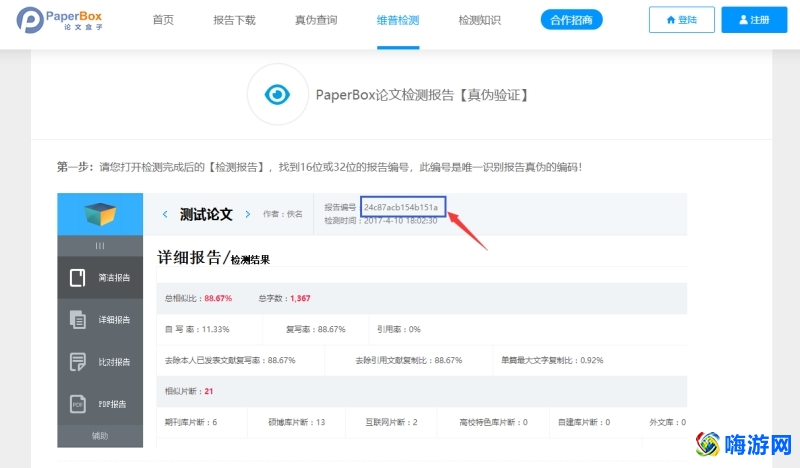Click 自建库片断 0 cell
800x468 pixels.
tap(584, 422)
